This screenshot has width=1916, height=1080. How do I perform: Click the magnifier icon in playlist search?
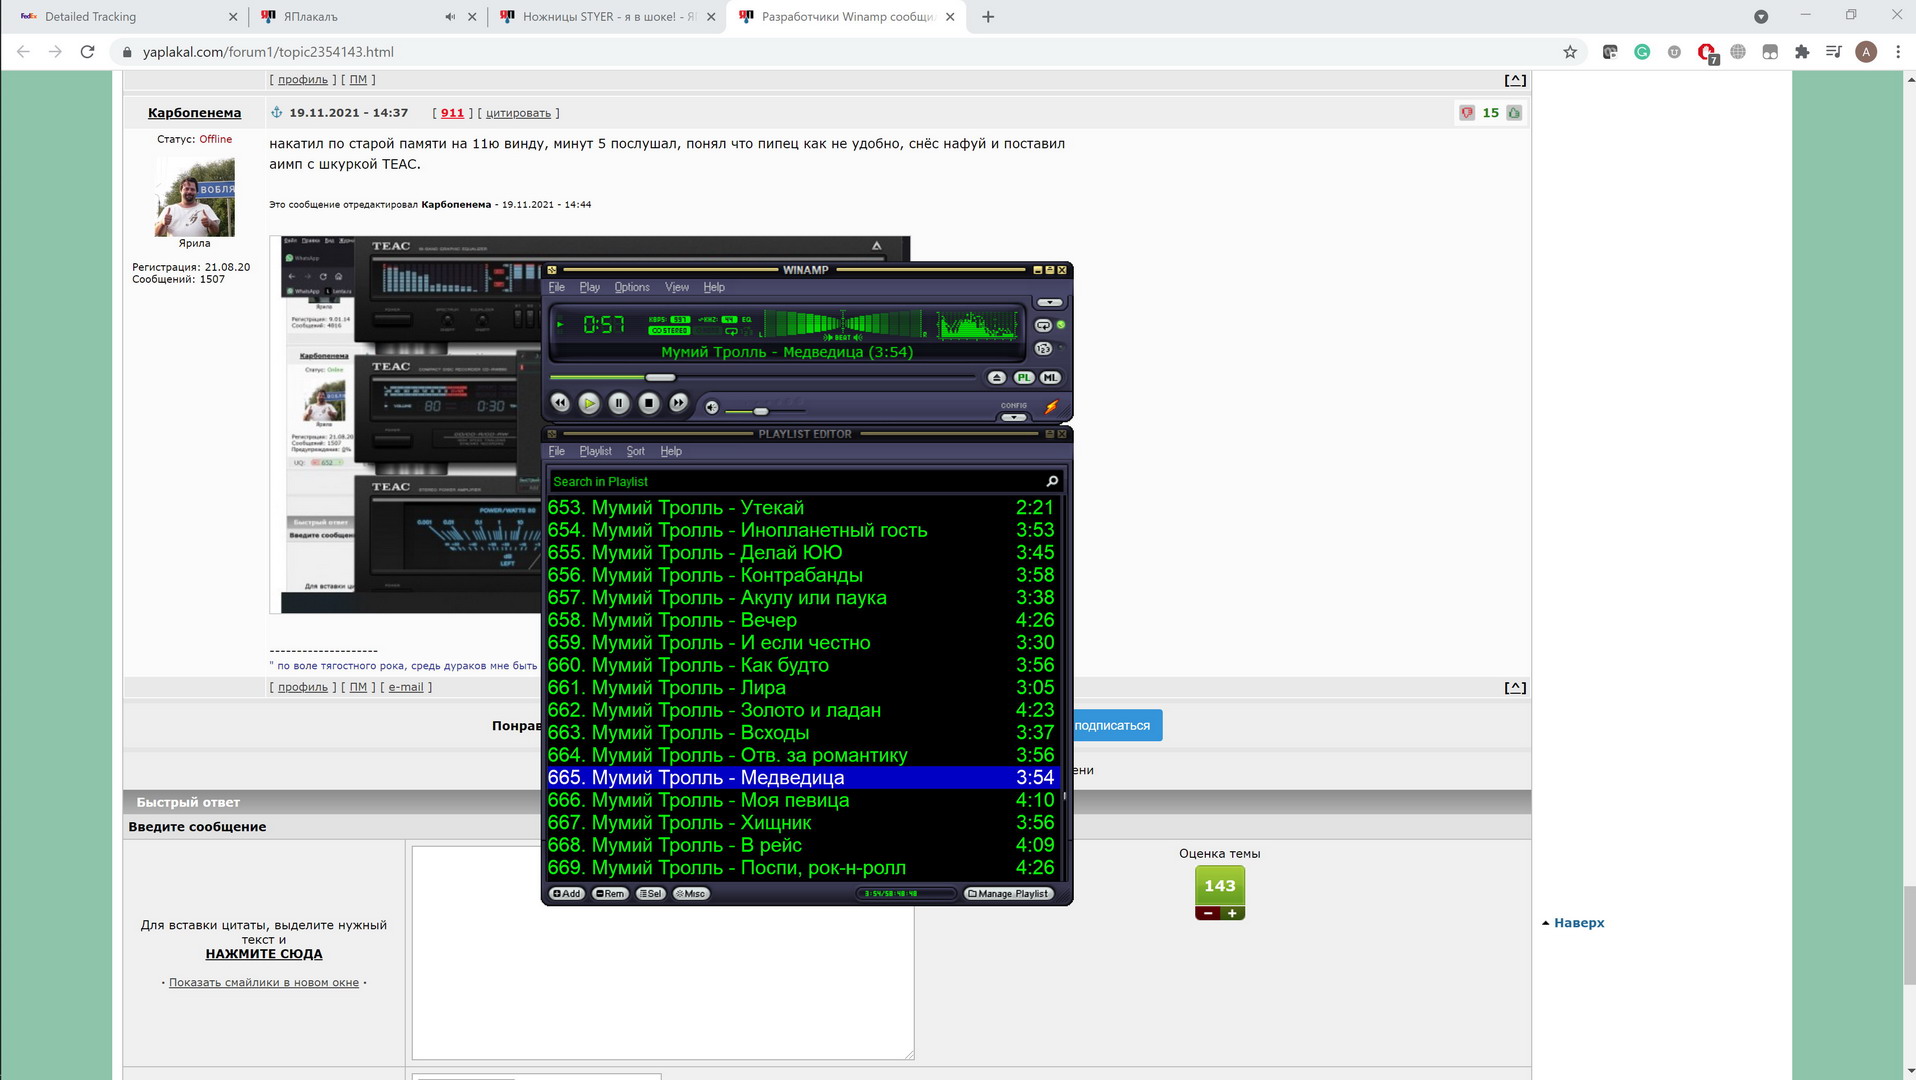(x=1052, y=481)
